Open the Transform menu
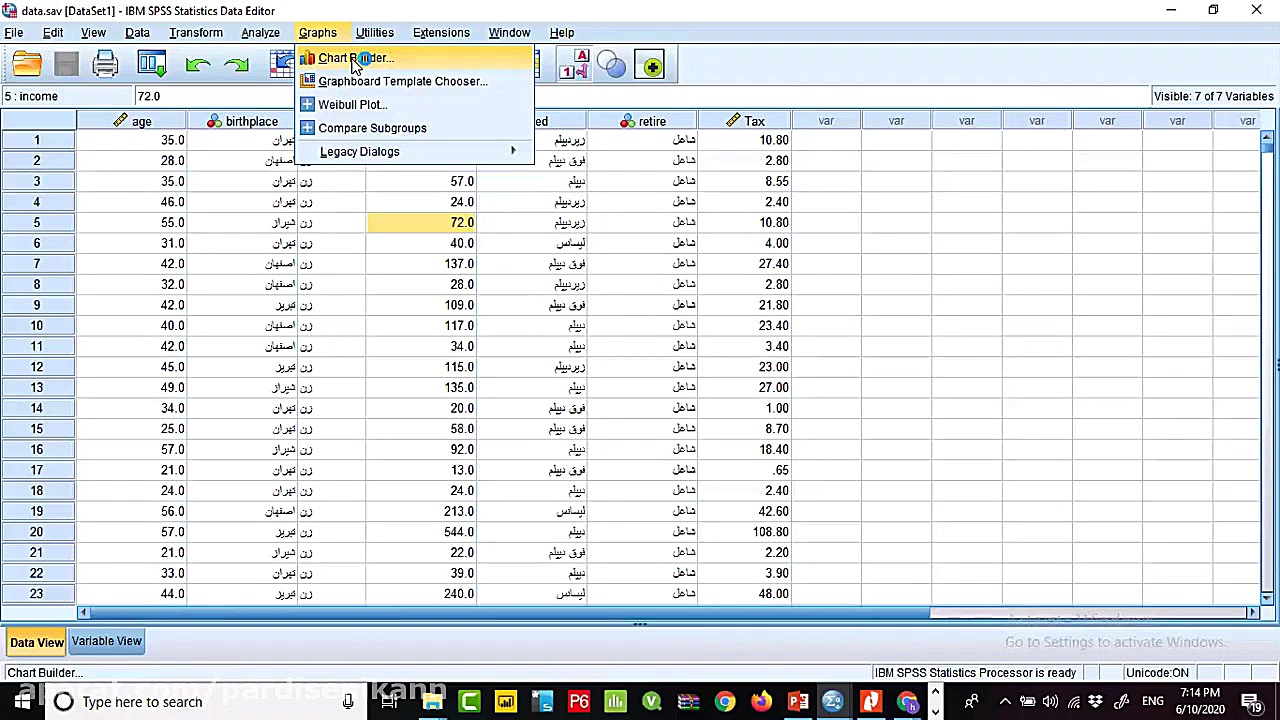 click(x=196, y=32)
